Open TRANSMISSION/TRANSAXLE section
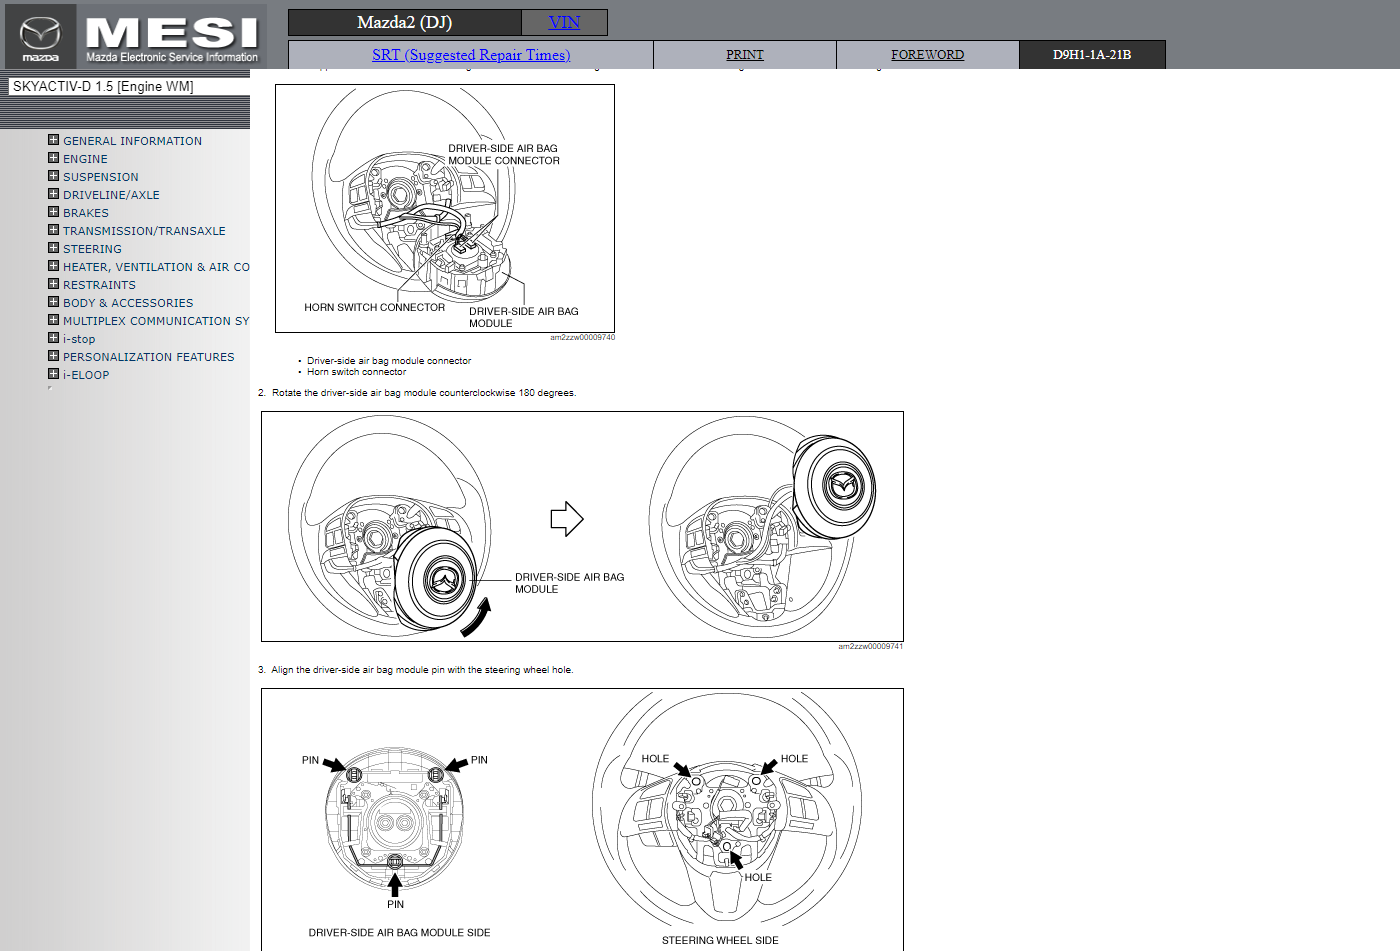Screen dimensions: 1400x951 pos(144,231)
